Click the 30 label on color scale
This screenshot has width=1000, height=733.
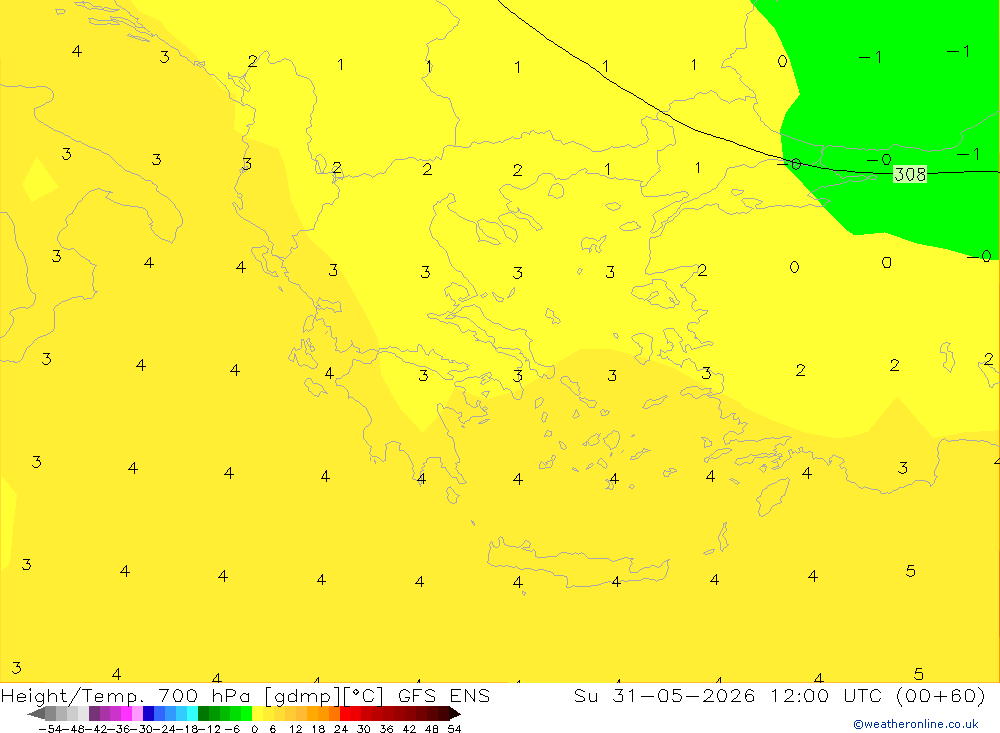tap(364, 729)
